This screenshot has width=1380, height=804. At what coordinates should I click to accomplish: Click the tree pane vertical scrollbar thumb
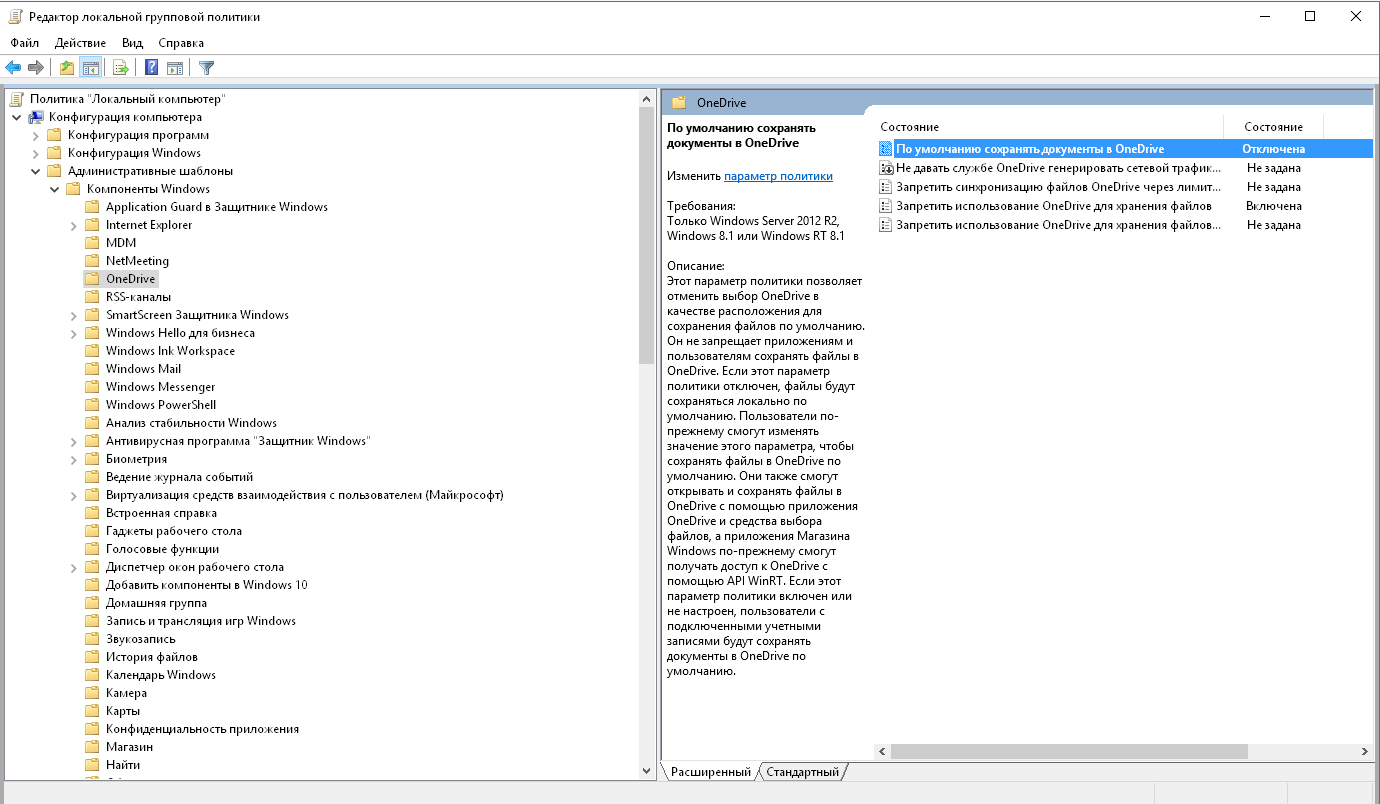tap(646, 234)
